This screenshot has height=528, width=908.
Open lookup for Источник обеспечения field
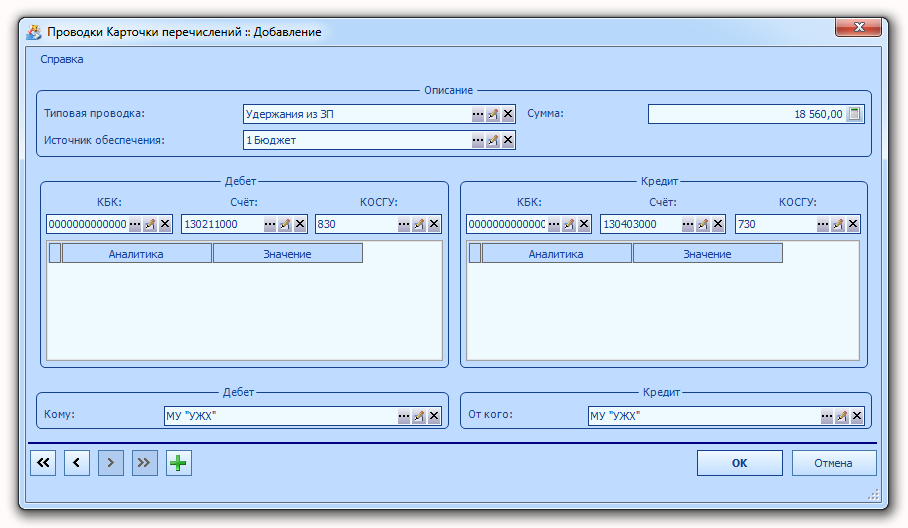pyautogui.click(x=477, y=140)
